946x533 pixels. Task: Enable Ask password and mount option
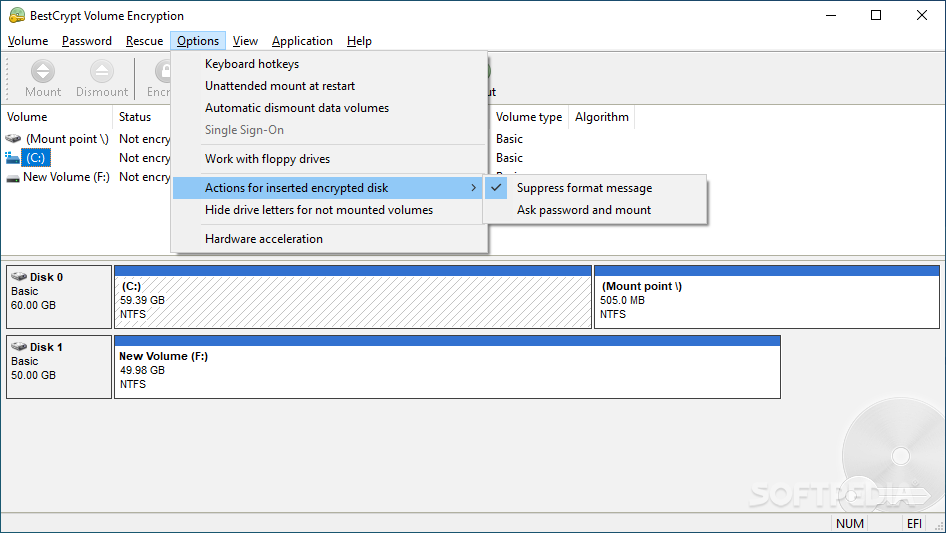(594, 209)
